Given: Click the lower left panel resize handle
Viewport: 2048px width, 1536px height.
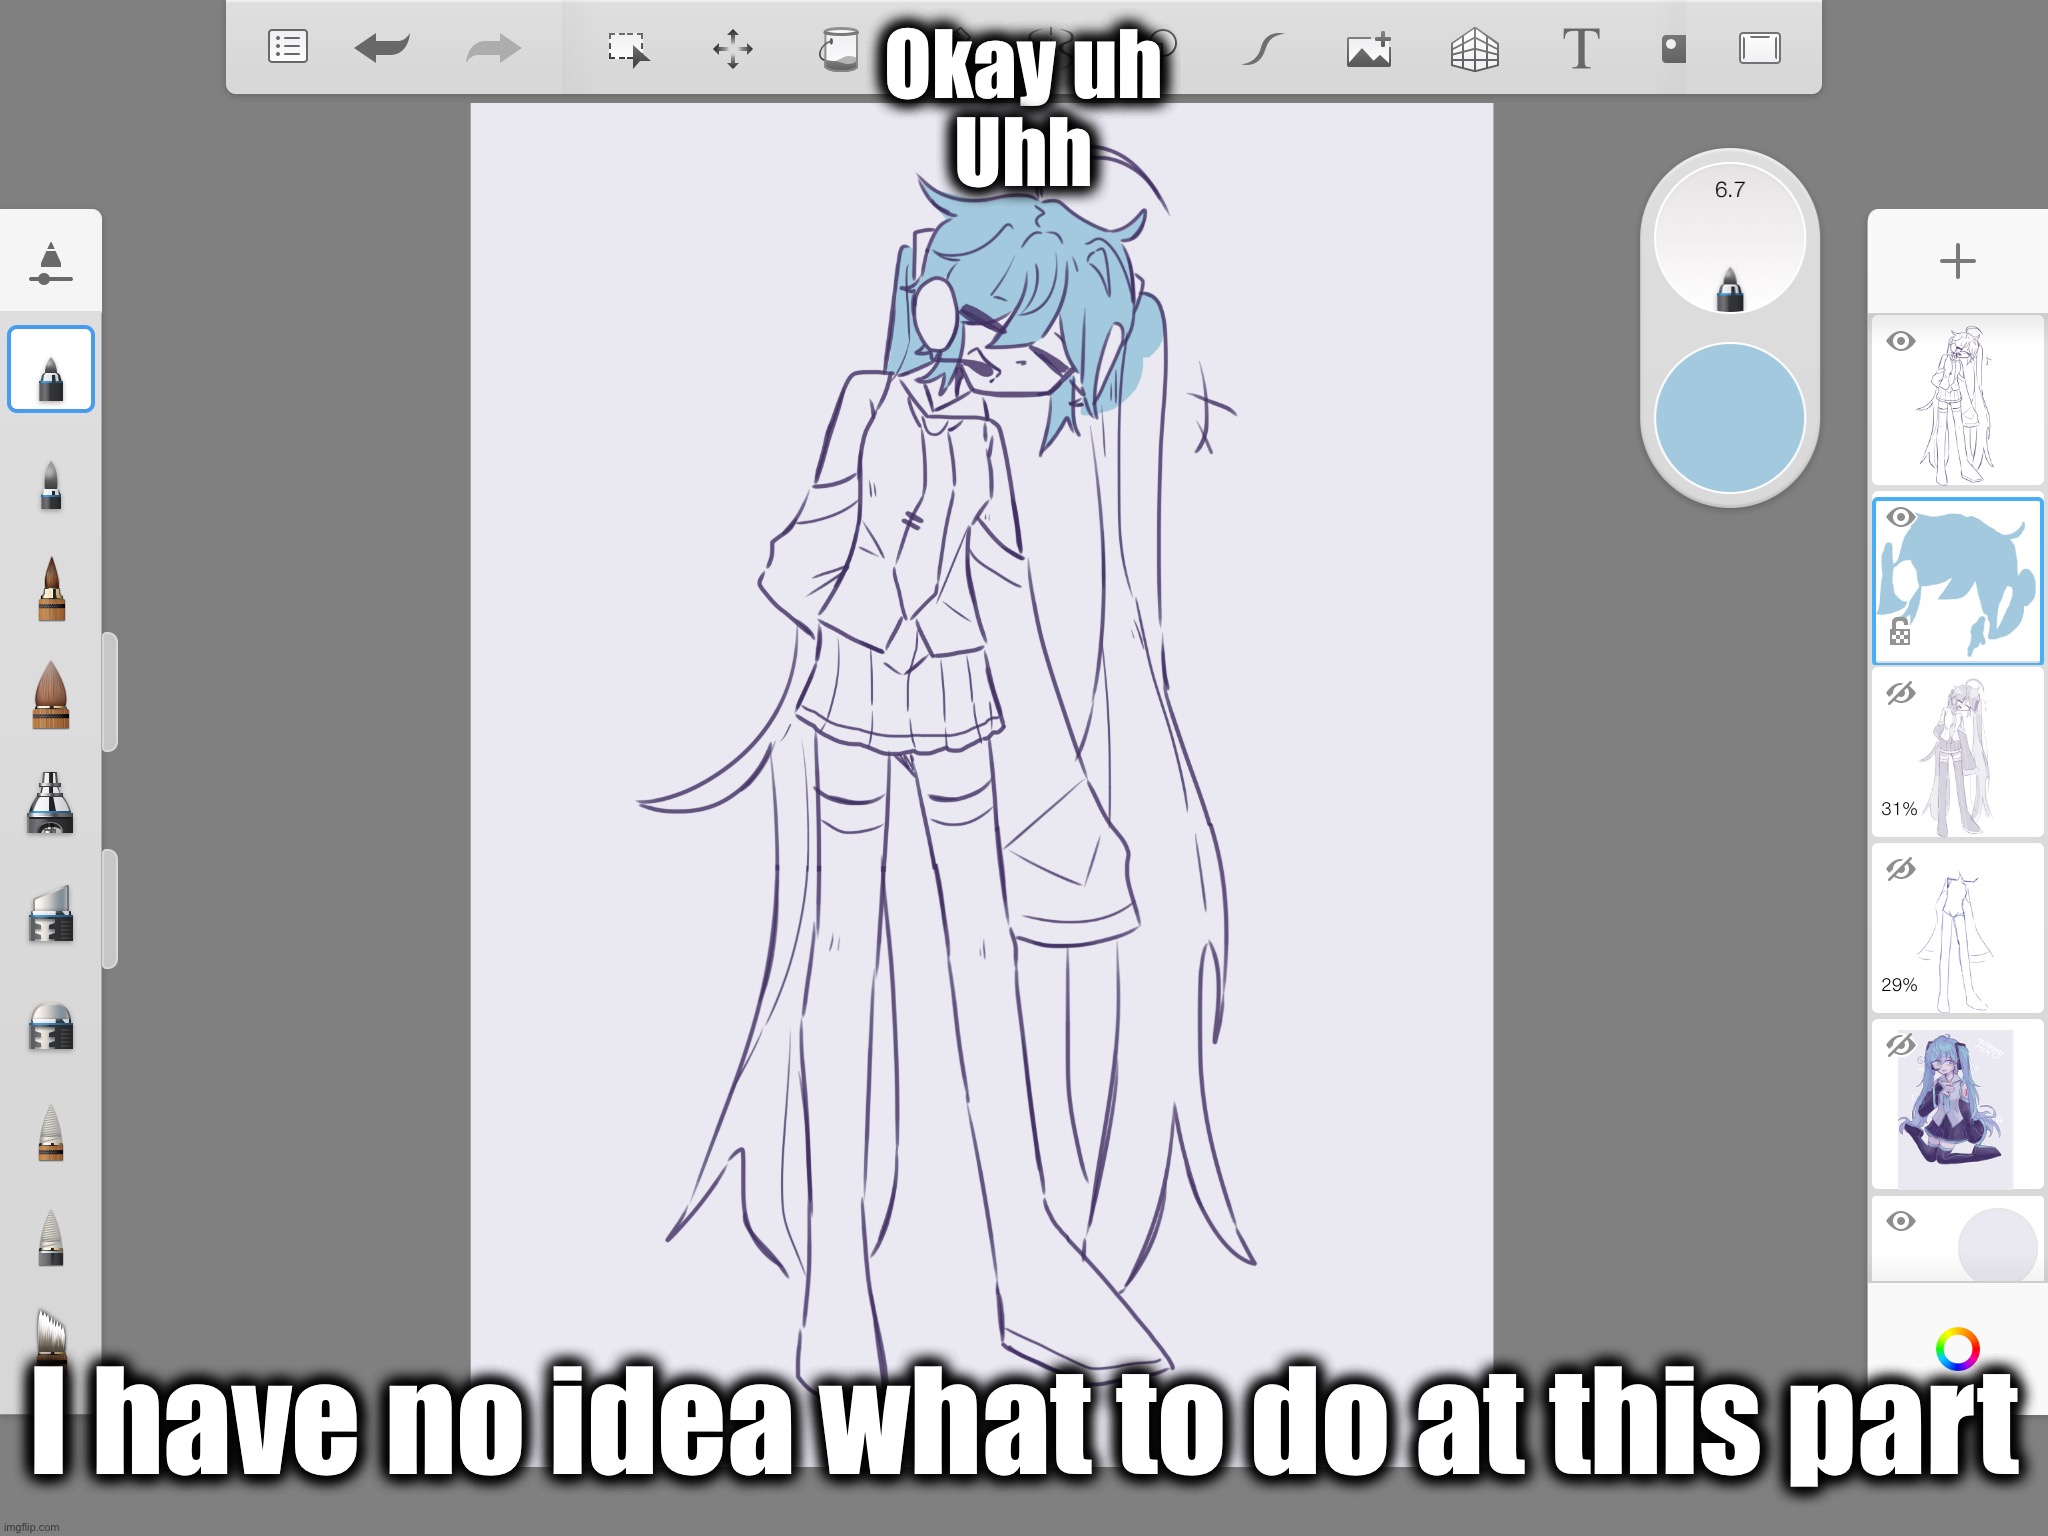Looking at the screenshot, I should 110,909.
